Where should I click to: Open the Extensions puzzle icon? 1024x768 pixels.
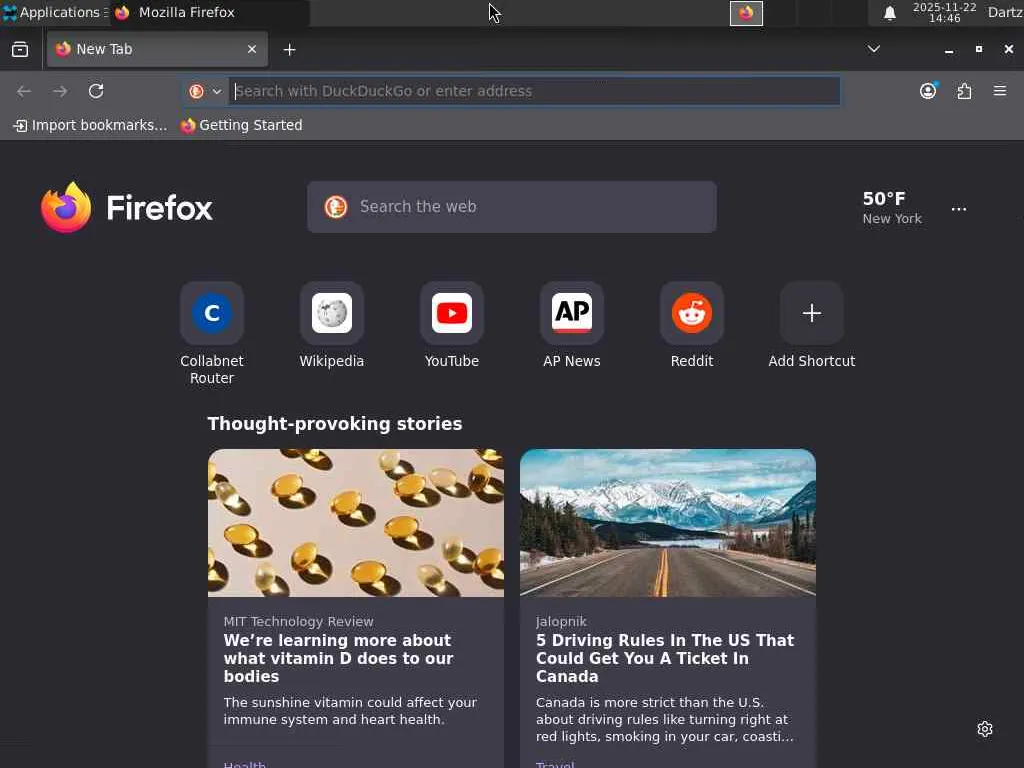(964, 91)
